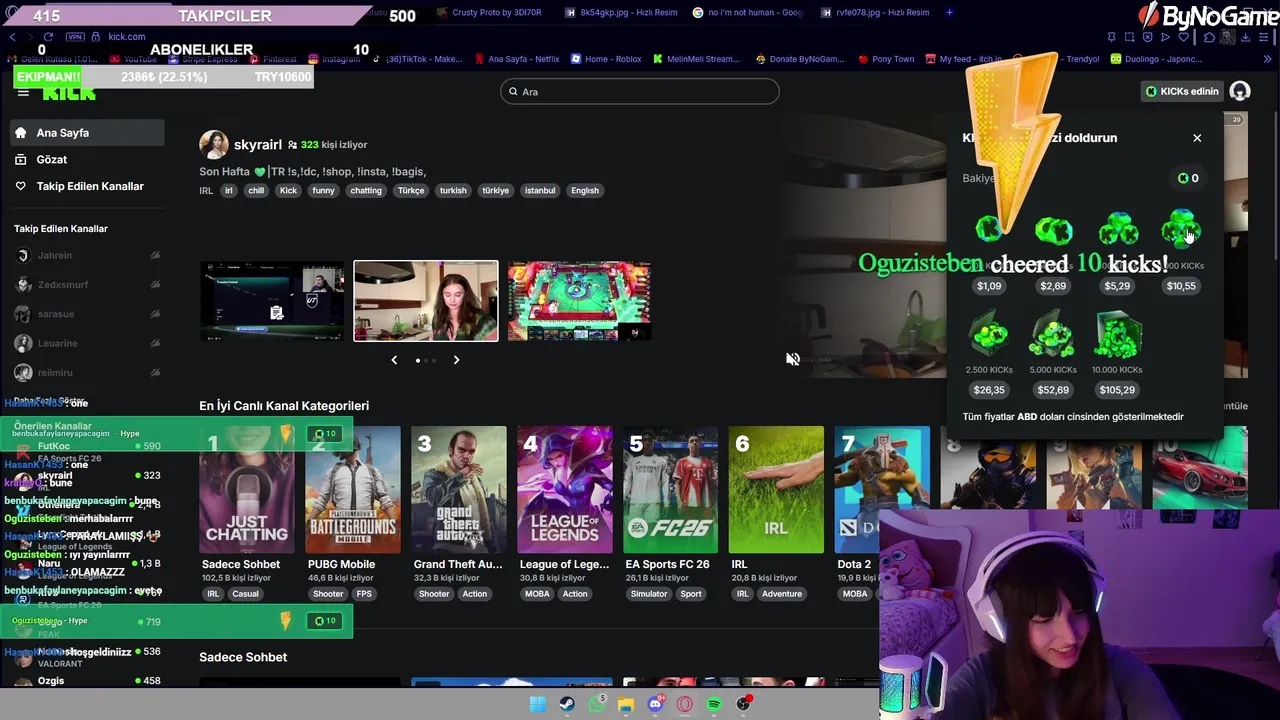Click the funny tag chip
Viewport: 1280px width, 720px height.
(x=323, y=190)
